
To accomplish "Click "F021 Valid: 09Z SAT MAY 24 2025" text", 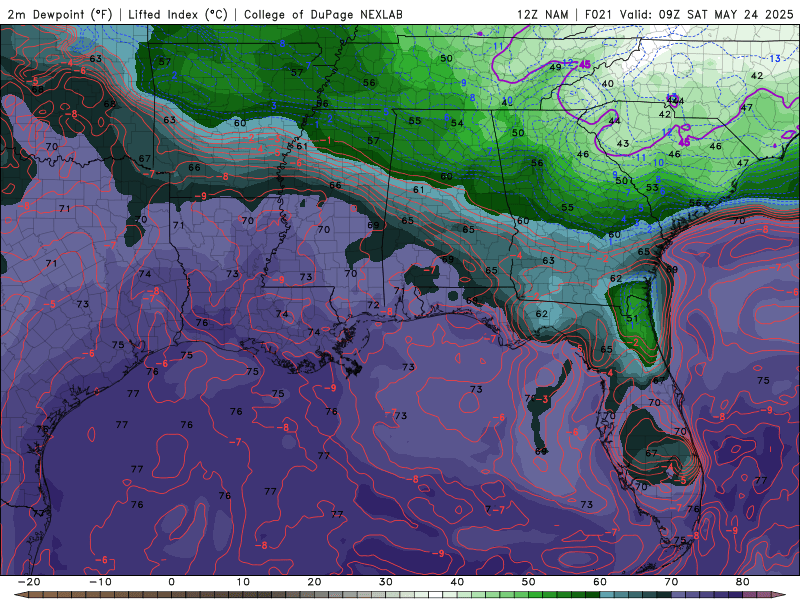I will (689, 14).
